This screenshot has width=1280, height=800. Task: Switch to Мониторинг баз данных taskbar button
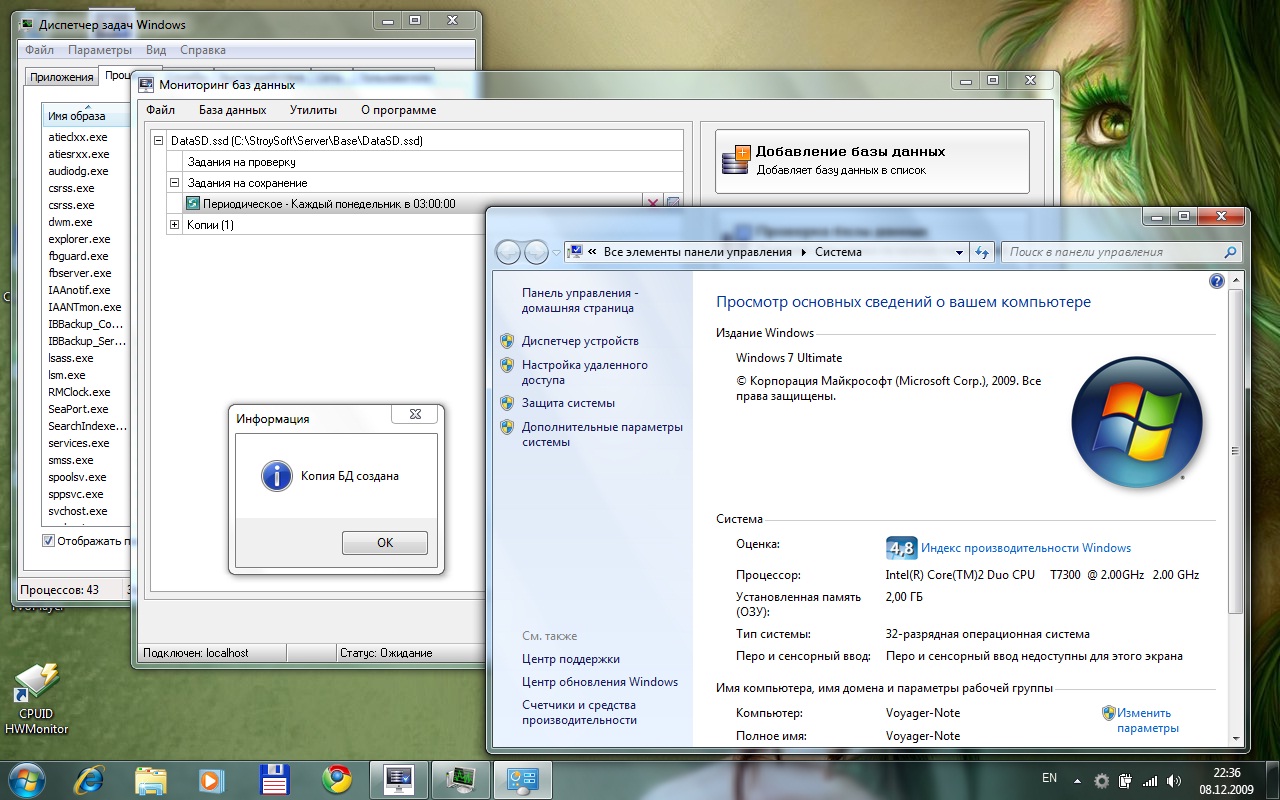399,779
